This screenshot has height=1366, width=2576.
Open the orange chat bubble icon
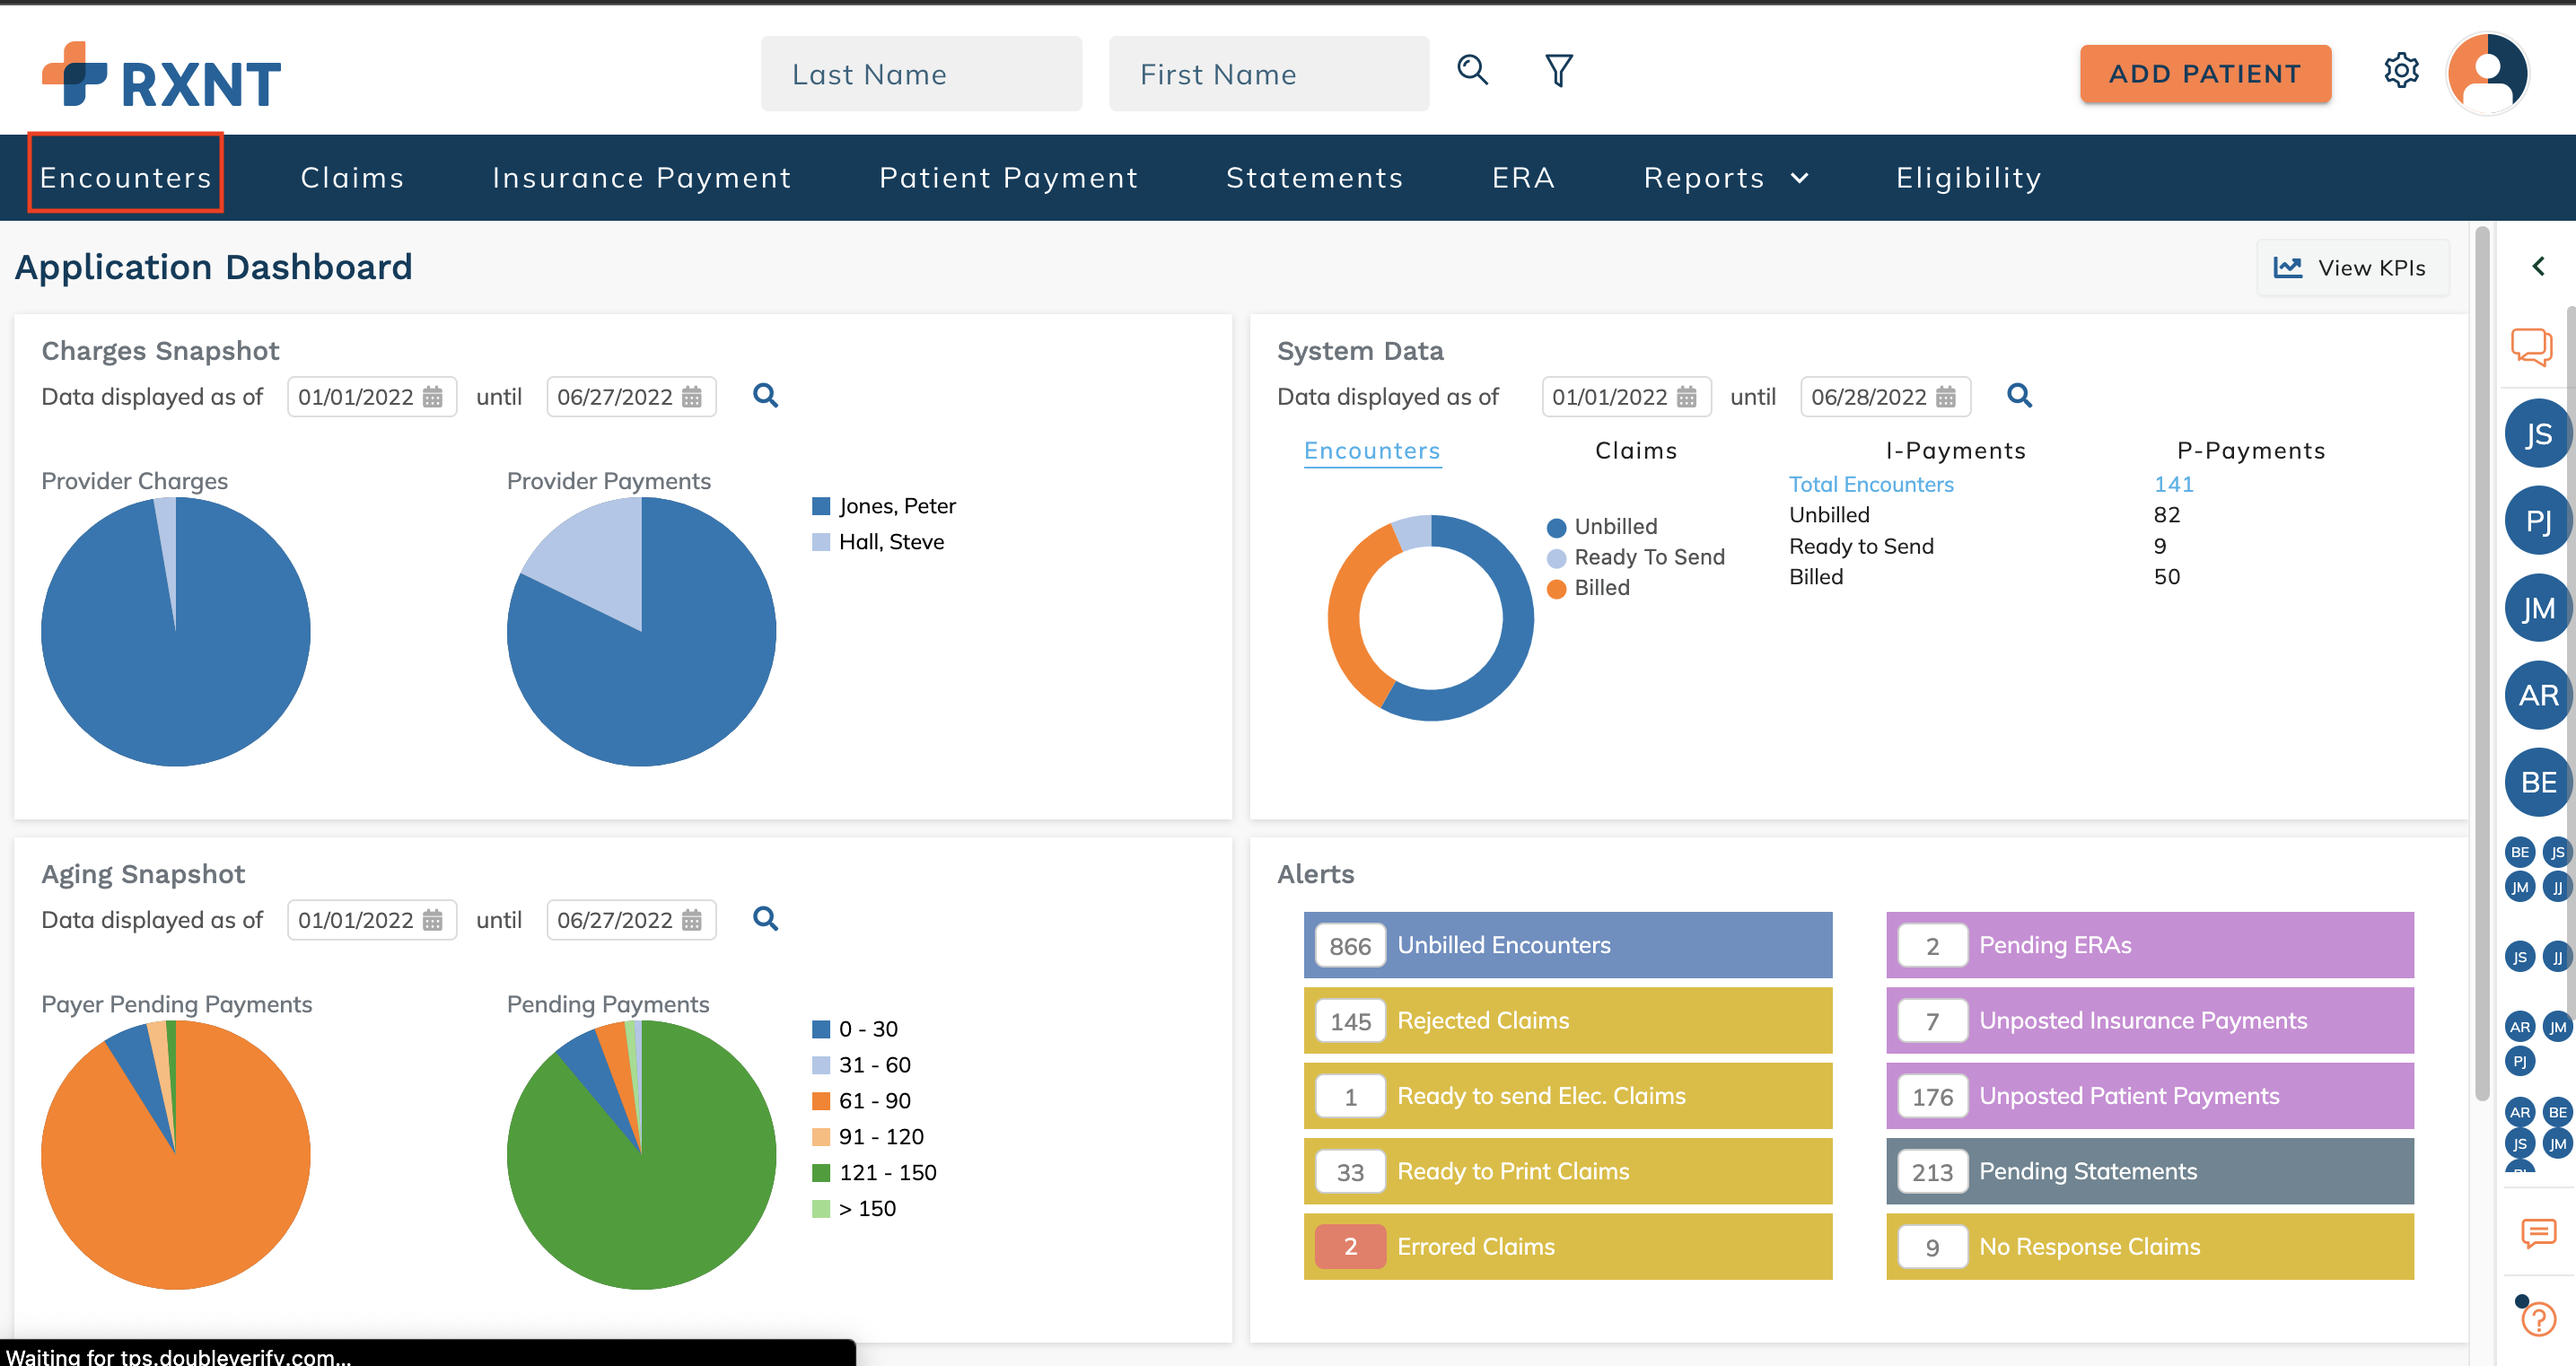[x=2531, y=348]
